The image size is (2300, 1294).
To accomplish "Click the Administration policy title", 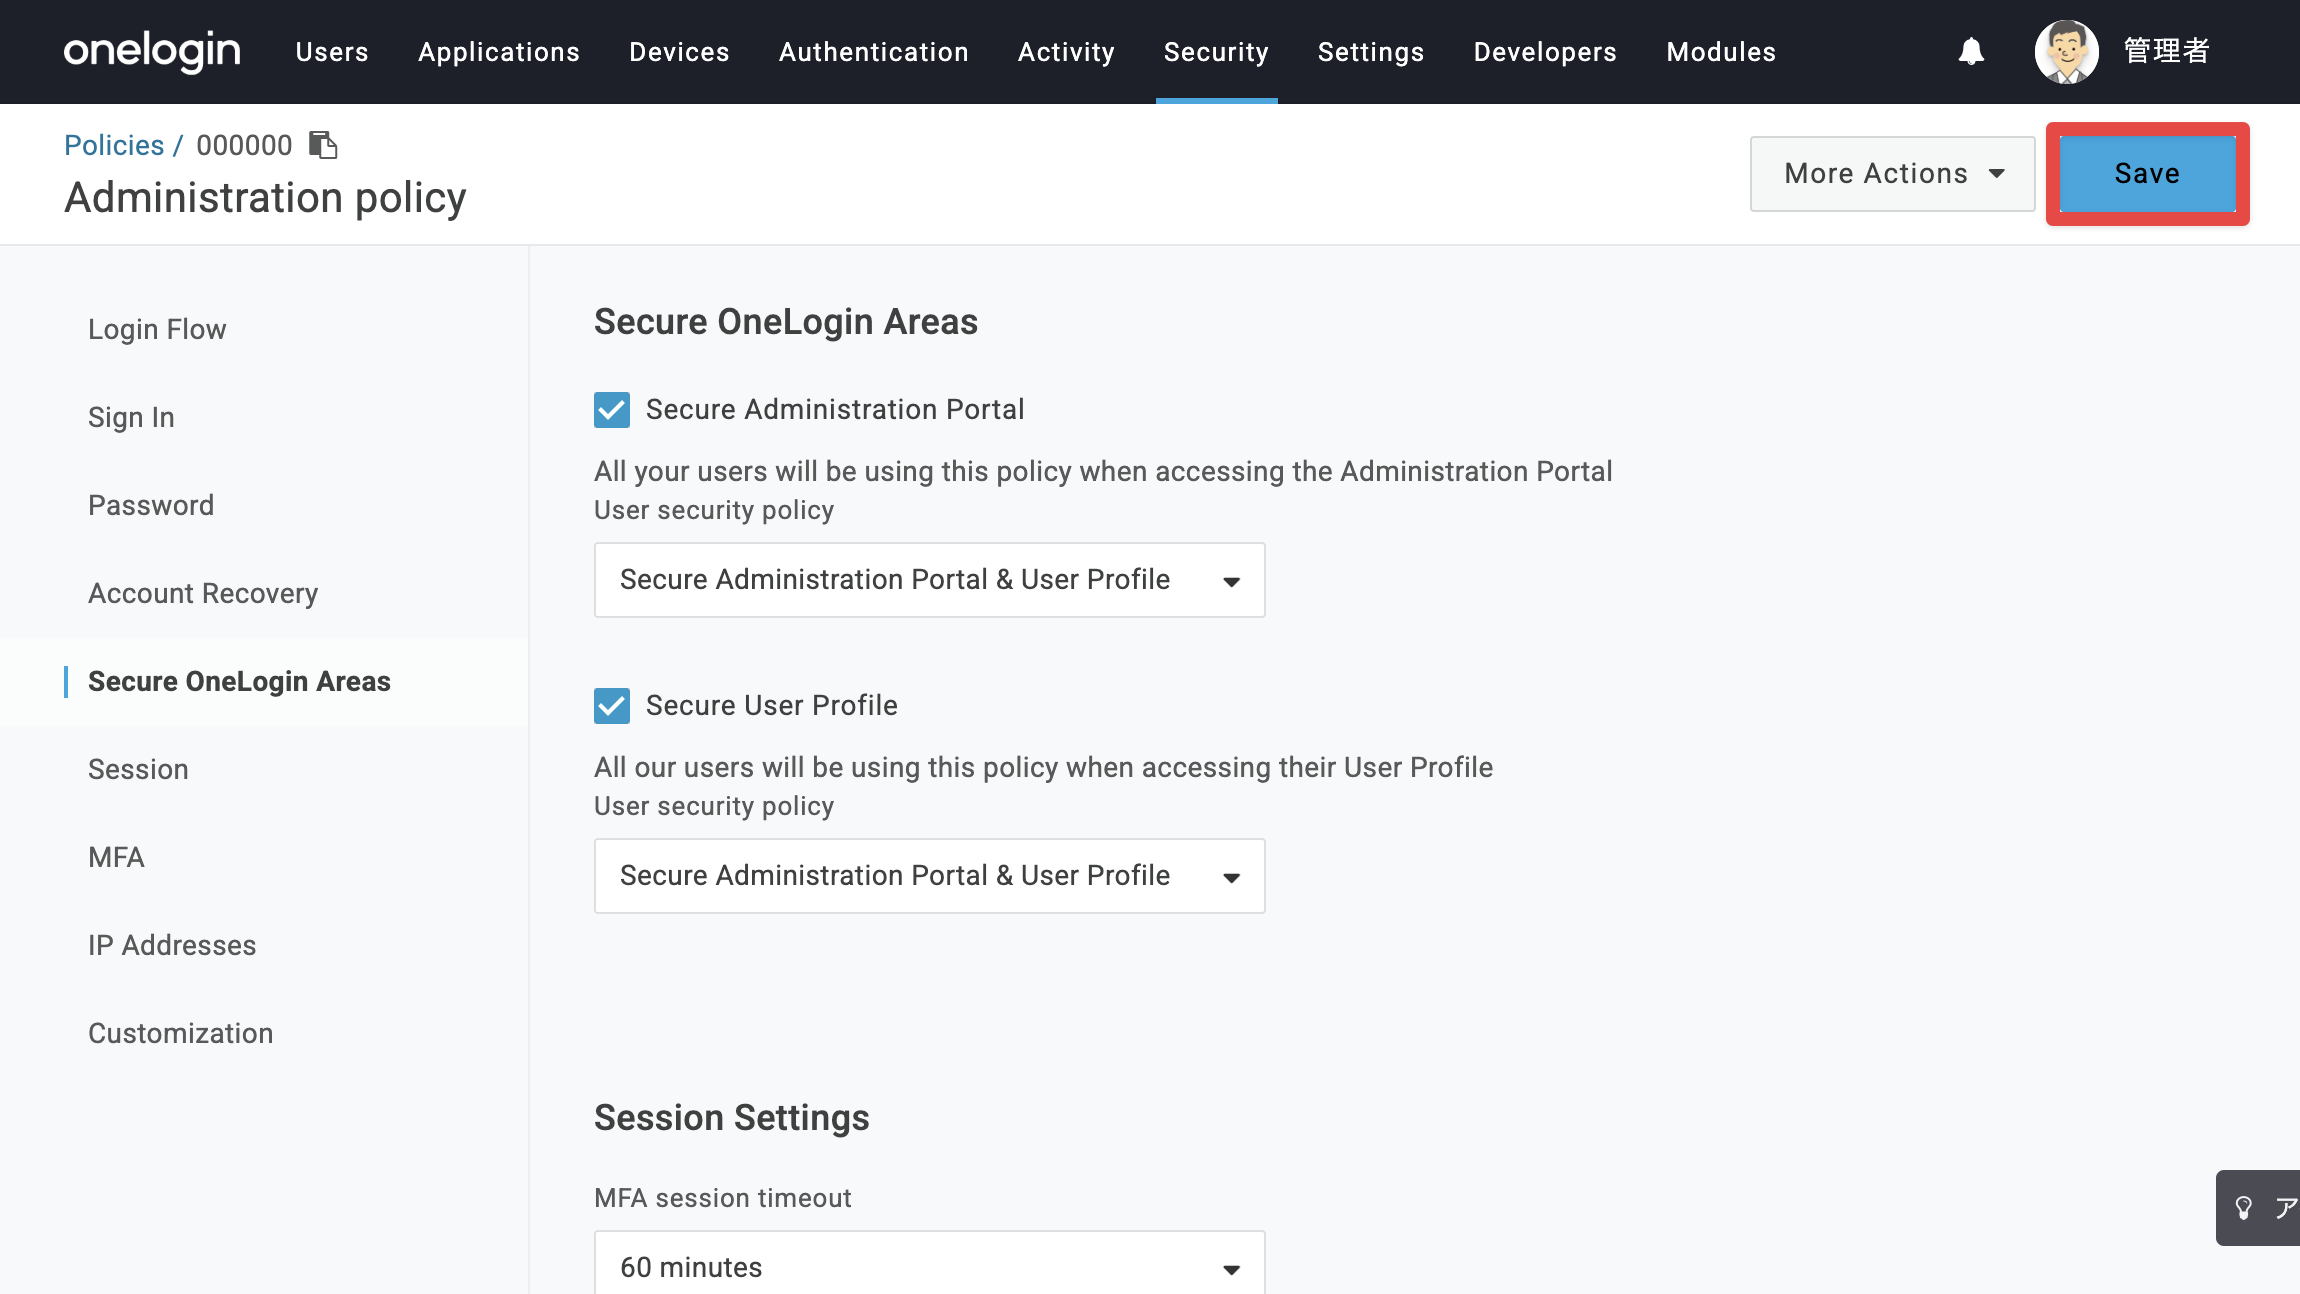I will click(x=265, y=198).
